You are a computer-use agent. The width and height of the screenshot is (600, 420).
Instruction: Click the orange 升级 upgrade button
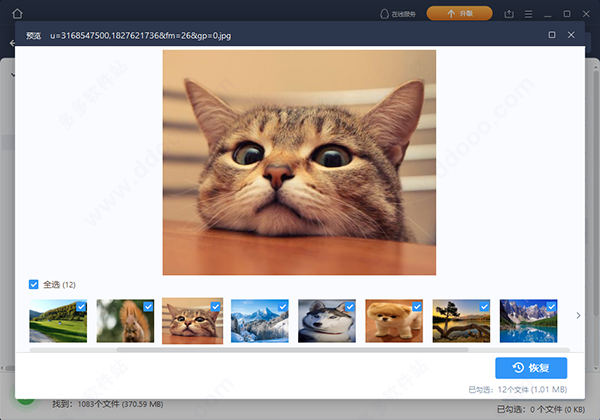(x=459, y=13)
